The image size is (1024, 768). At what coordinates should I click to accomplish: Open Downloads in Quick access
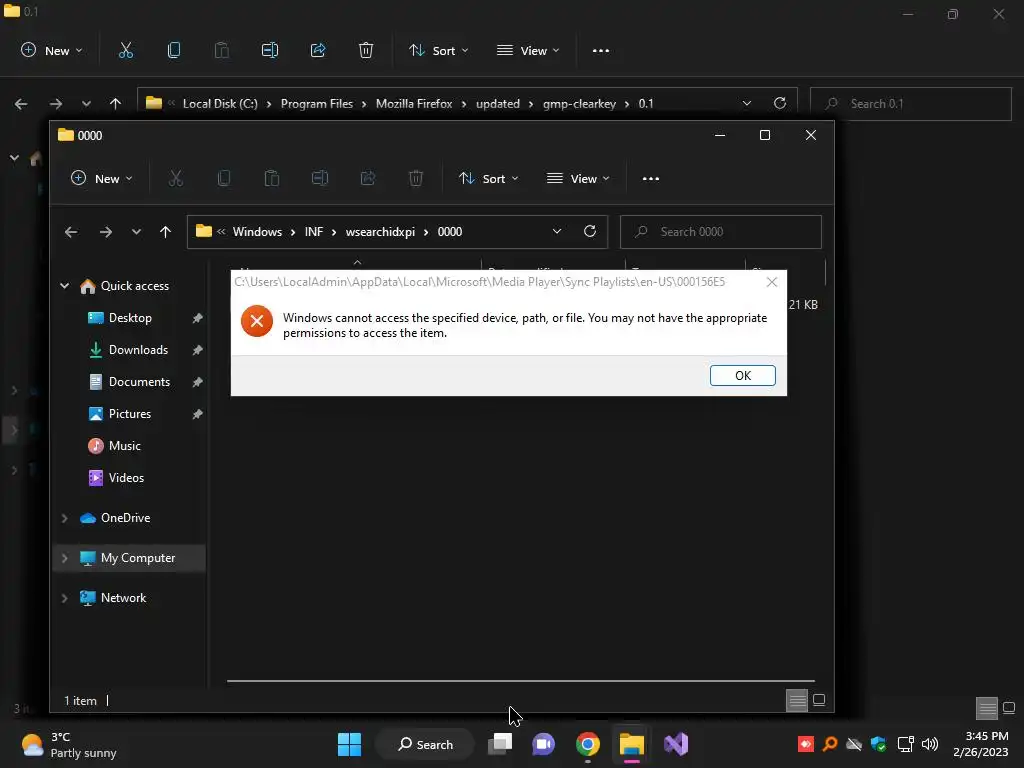(x=138, y=350)
